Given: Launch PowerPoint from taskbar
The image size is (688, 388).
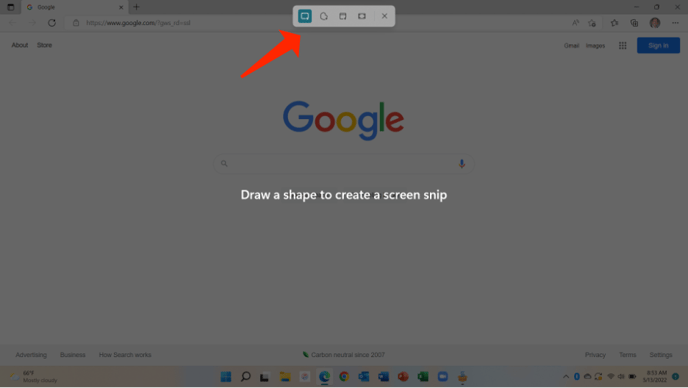Looking at the screenshot, I should [x=403, y=377].
